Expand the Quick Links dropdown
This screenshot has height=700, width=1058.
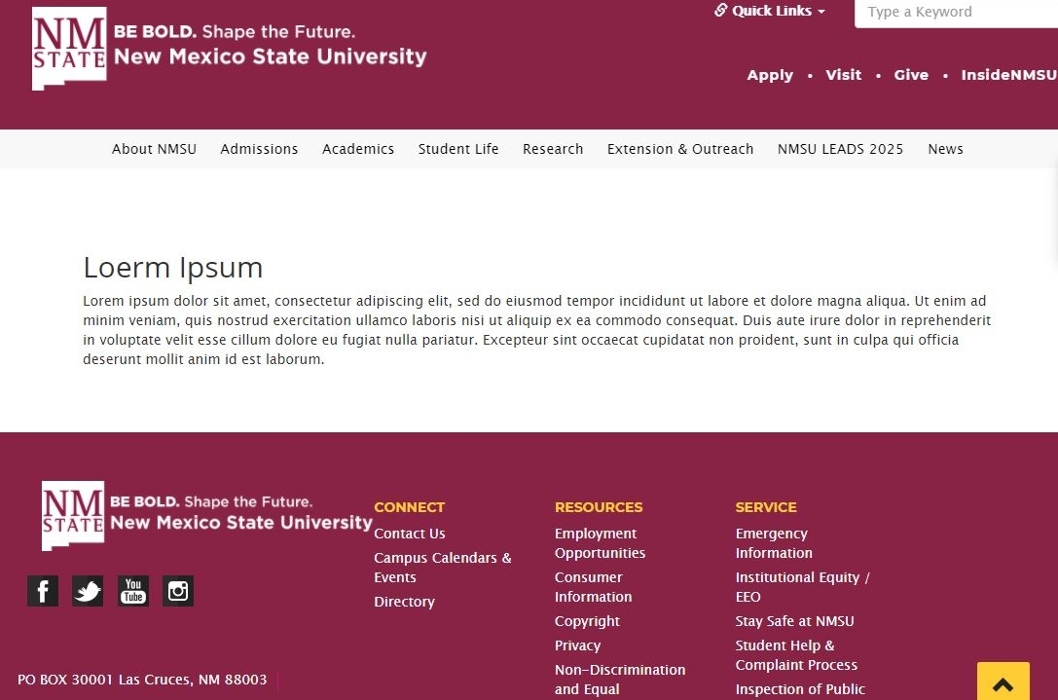pos(770,11)
